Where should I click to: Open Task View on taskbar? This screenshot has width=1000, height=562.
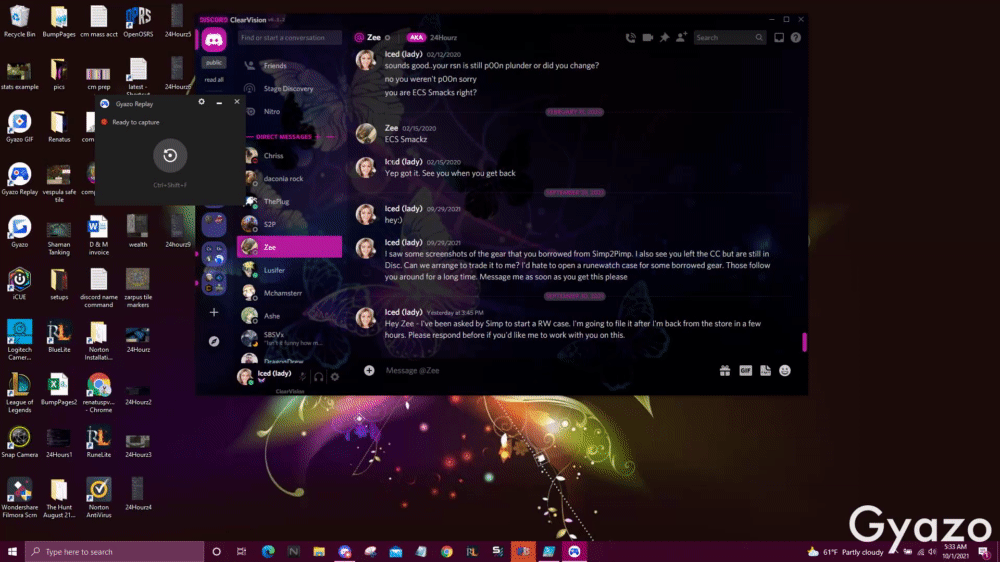point(241,552)
